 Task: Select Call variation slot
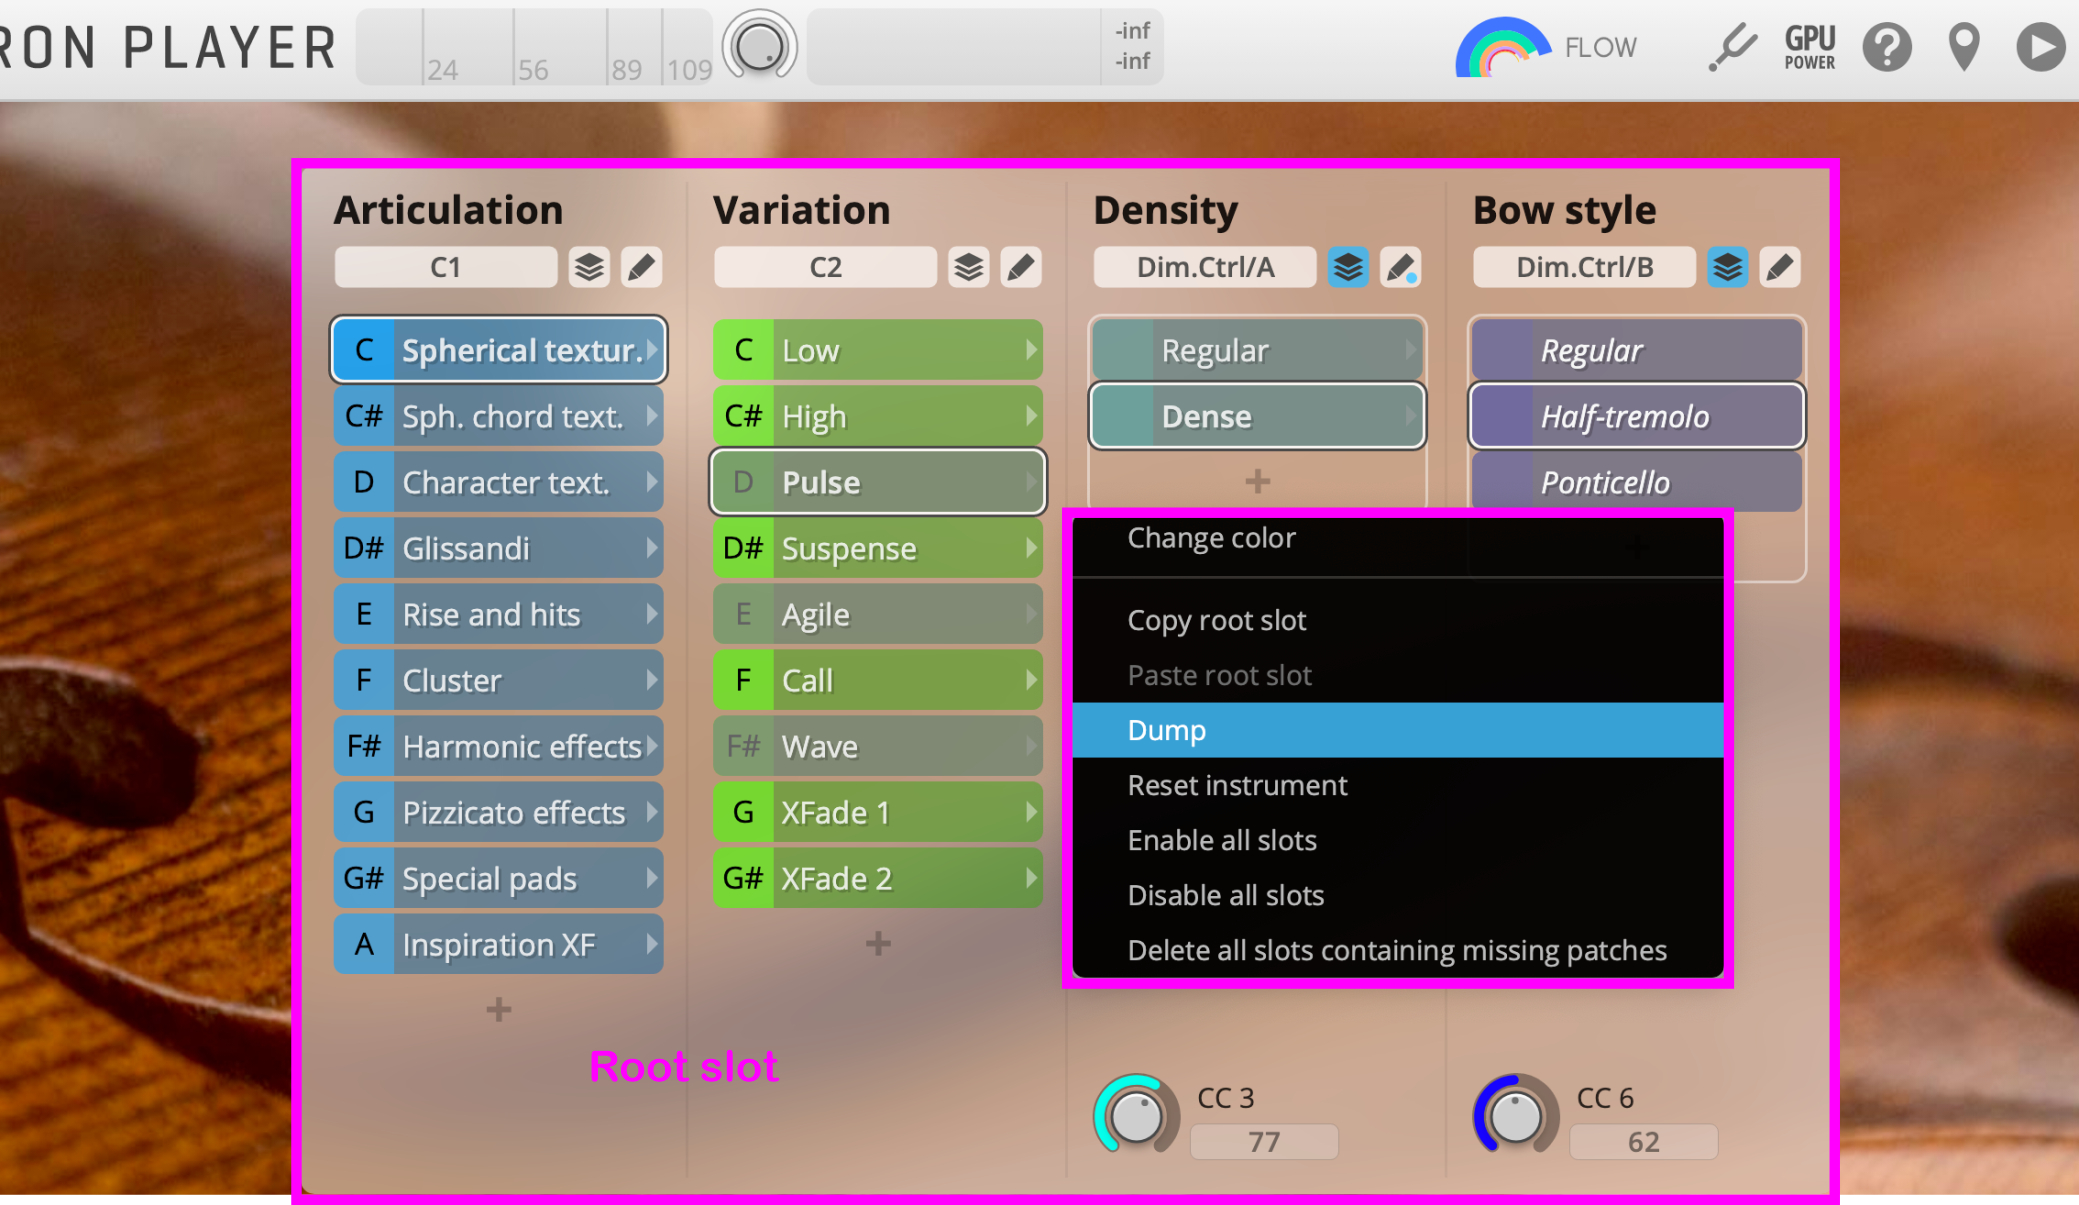(x=878, y=680)
